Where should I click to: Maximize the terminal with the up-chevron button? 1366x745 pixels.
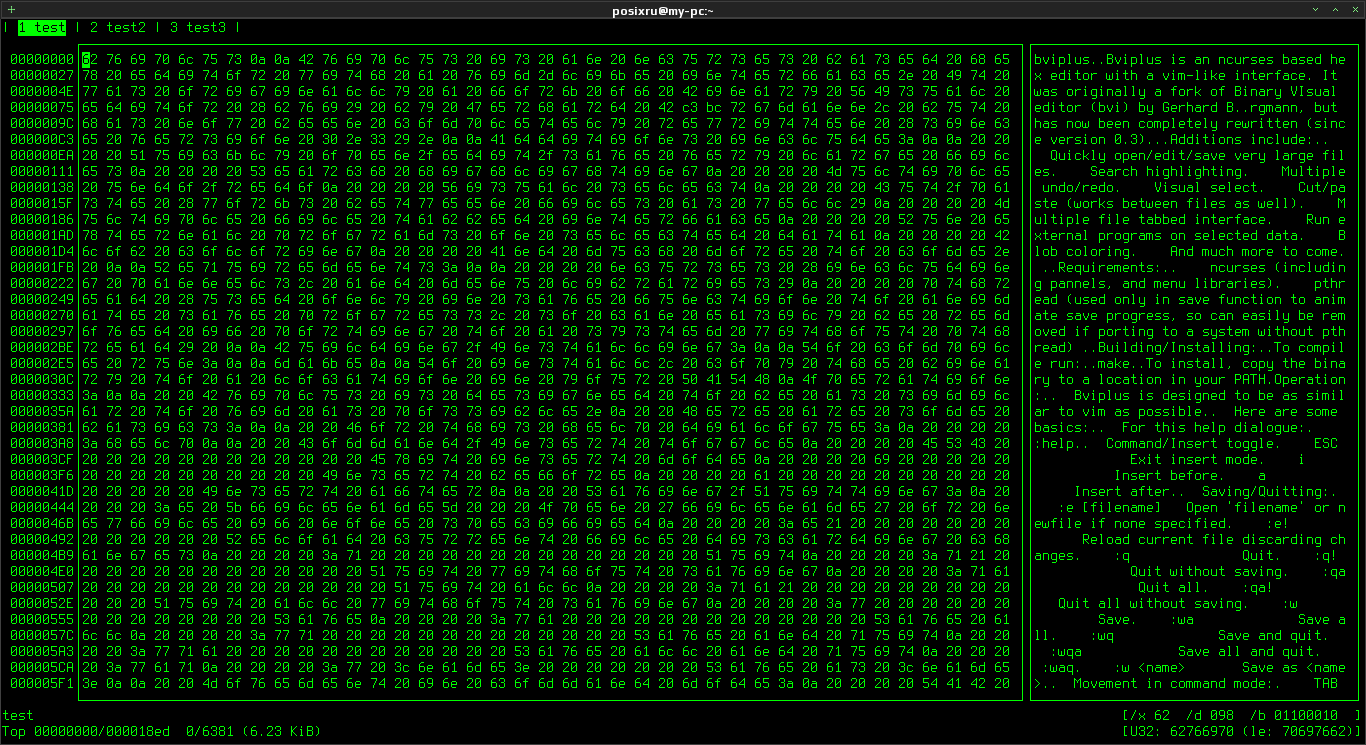click(x=1337, y=9)
